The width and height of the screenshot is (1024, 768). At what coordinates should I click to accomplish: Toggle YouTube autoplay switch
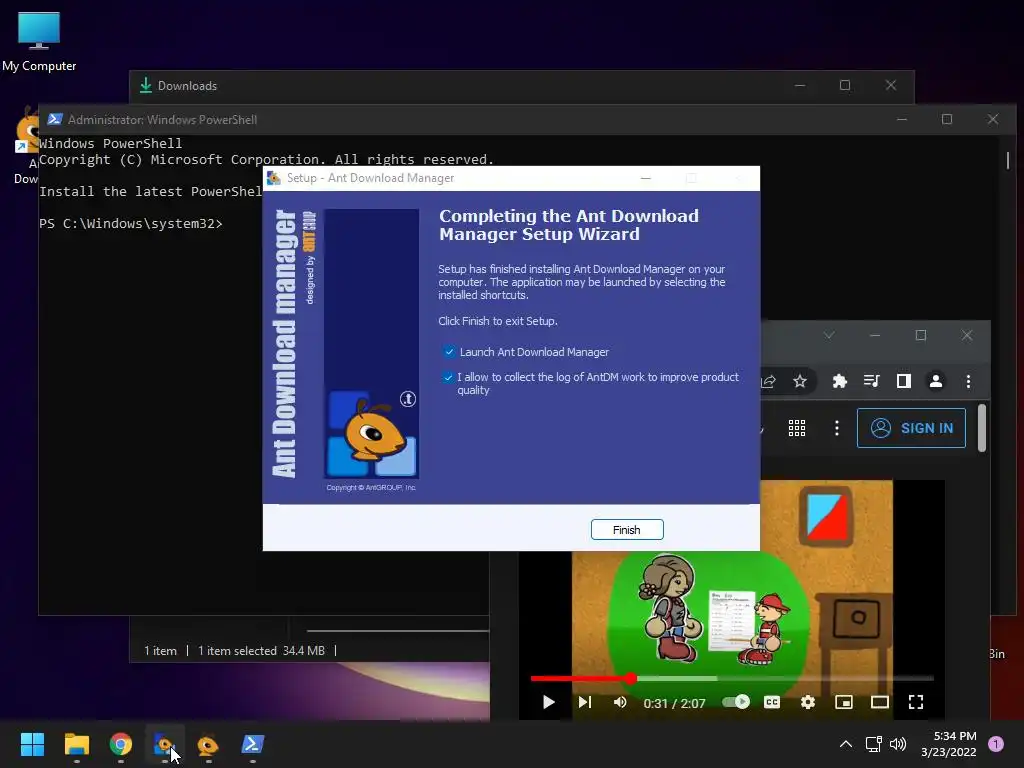[x=736, y=702]
